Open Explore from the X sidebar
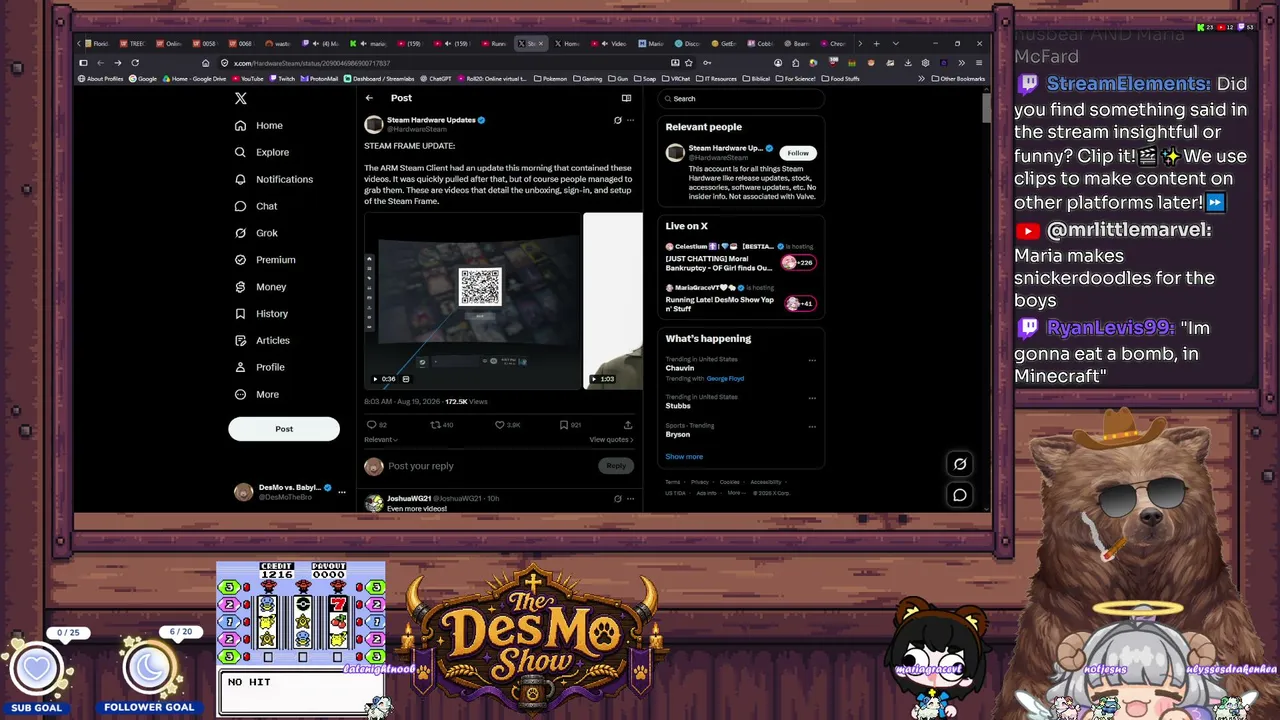Screen dimensions: 1280x720 pyautogui.click(x=262, y=152)
